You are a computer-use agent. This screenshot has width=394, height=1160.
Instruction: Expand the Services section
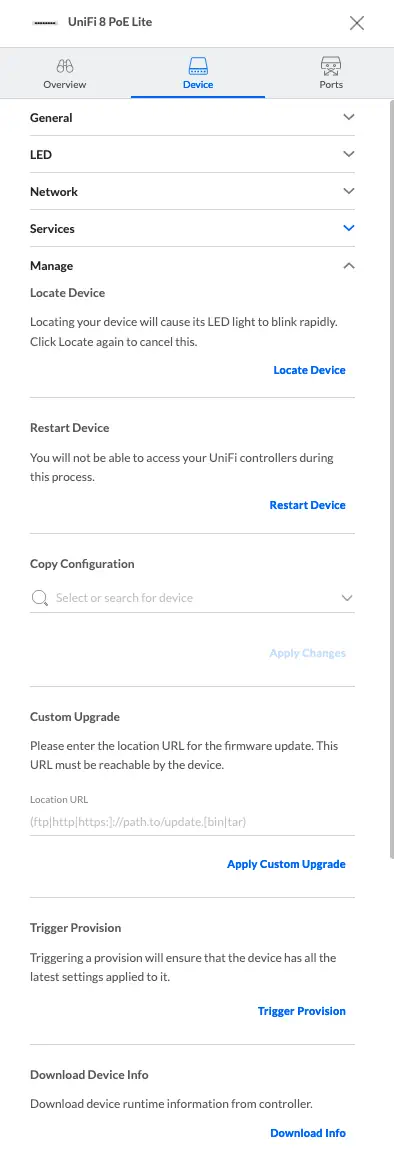(192, 229)
